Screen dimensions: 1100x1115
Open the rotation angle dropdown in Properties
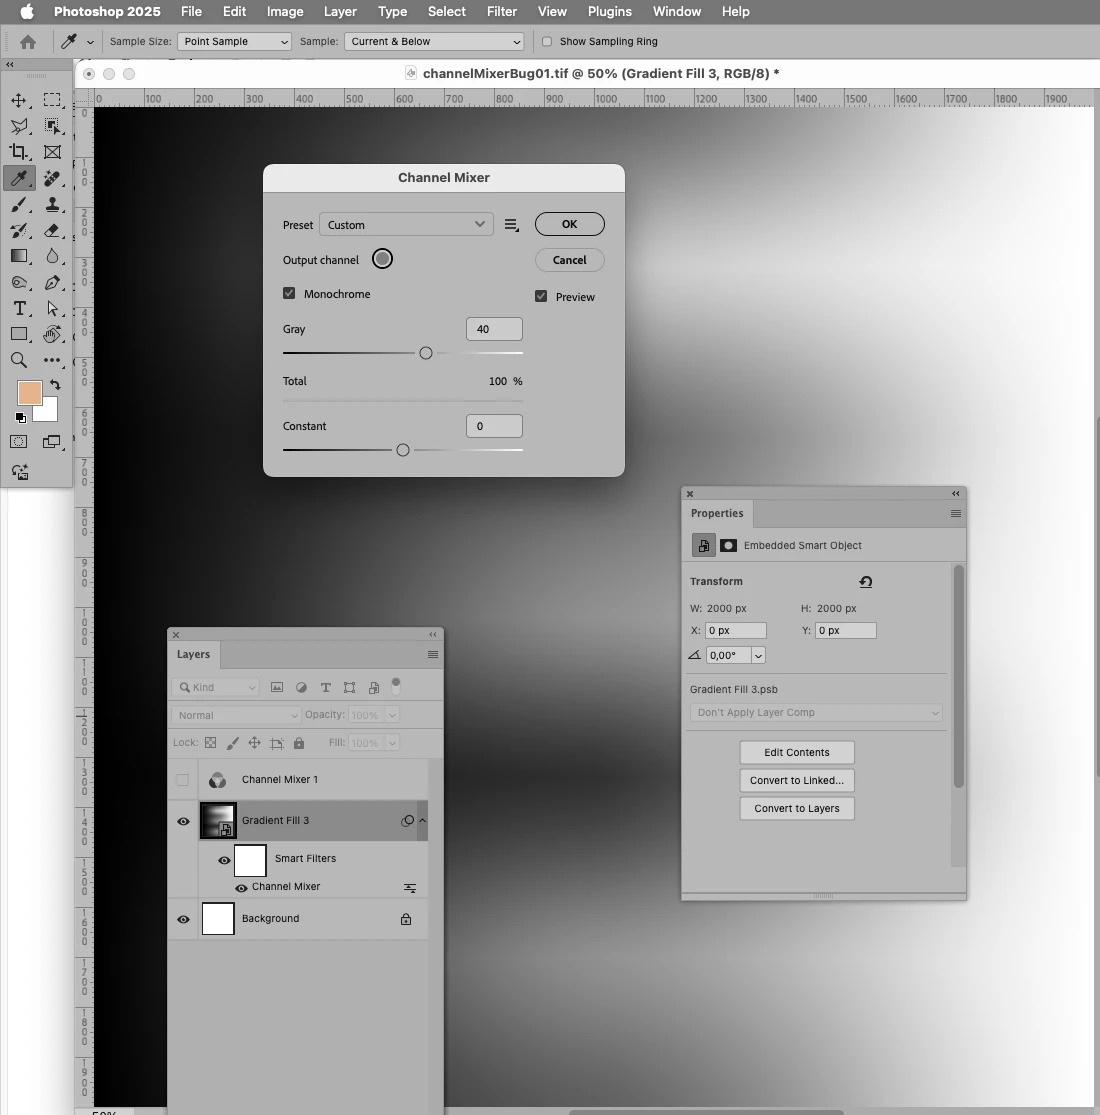click(x=759, y=656)
